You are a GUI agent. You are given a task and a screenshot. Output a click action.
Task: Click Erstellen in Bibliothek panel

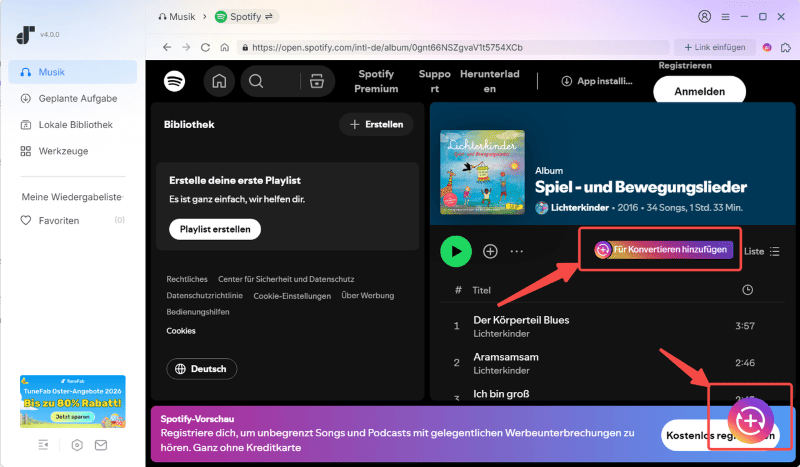[377, 125]
